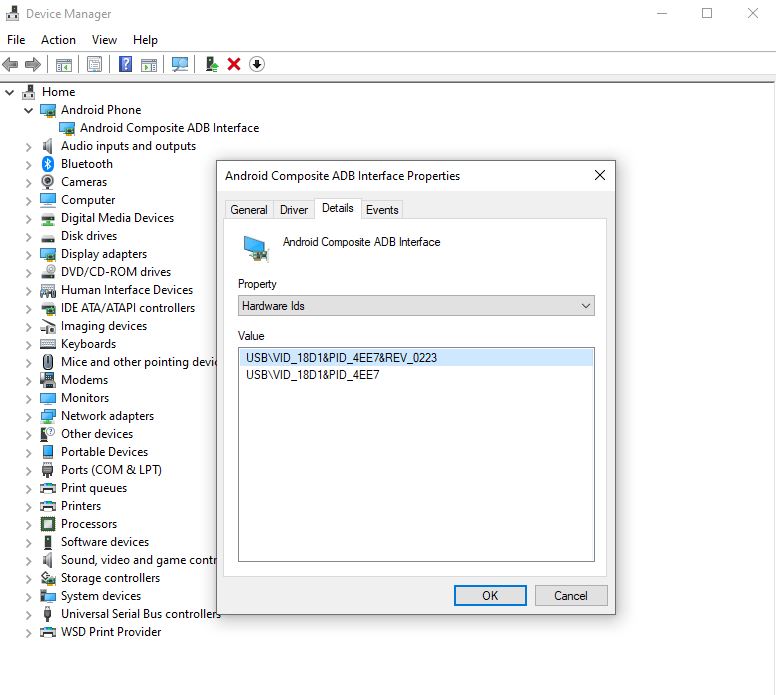The image size is (776, 695).
Task: Select Android Composite ADB Interface tree item
Action: [x=170, y=128]
